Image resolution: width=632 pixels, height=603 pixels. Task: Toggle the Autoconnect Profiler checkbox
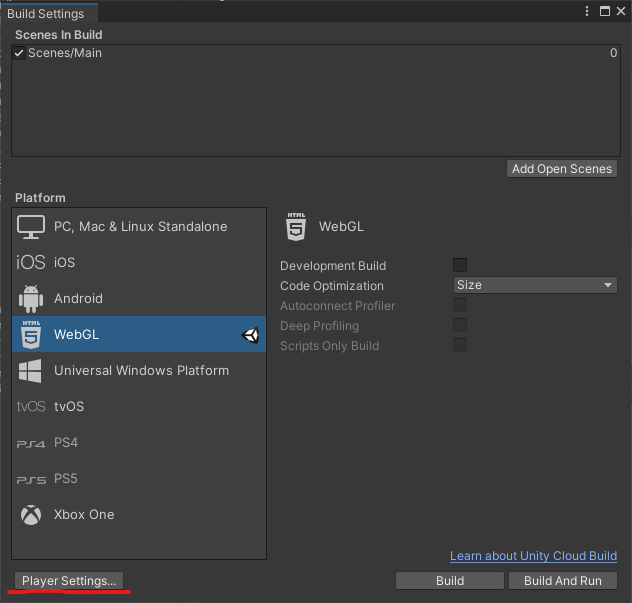[460, 305]
